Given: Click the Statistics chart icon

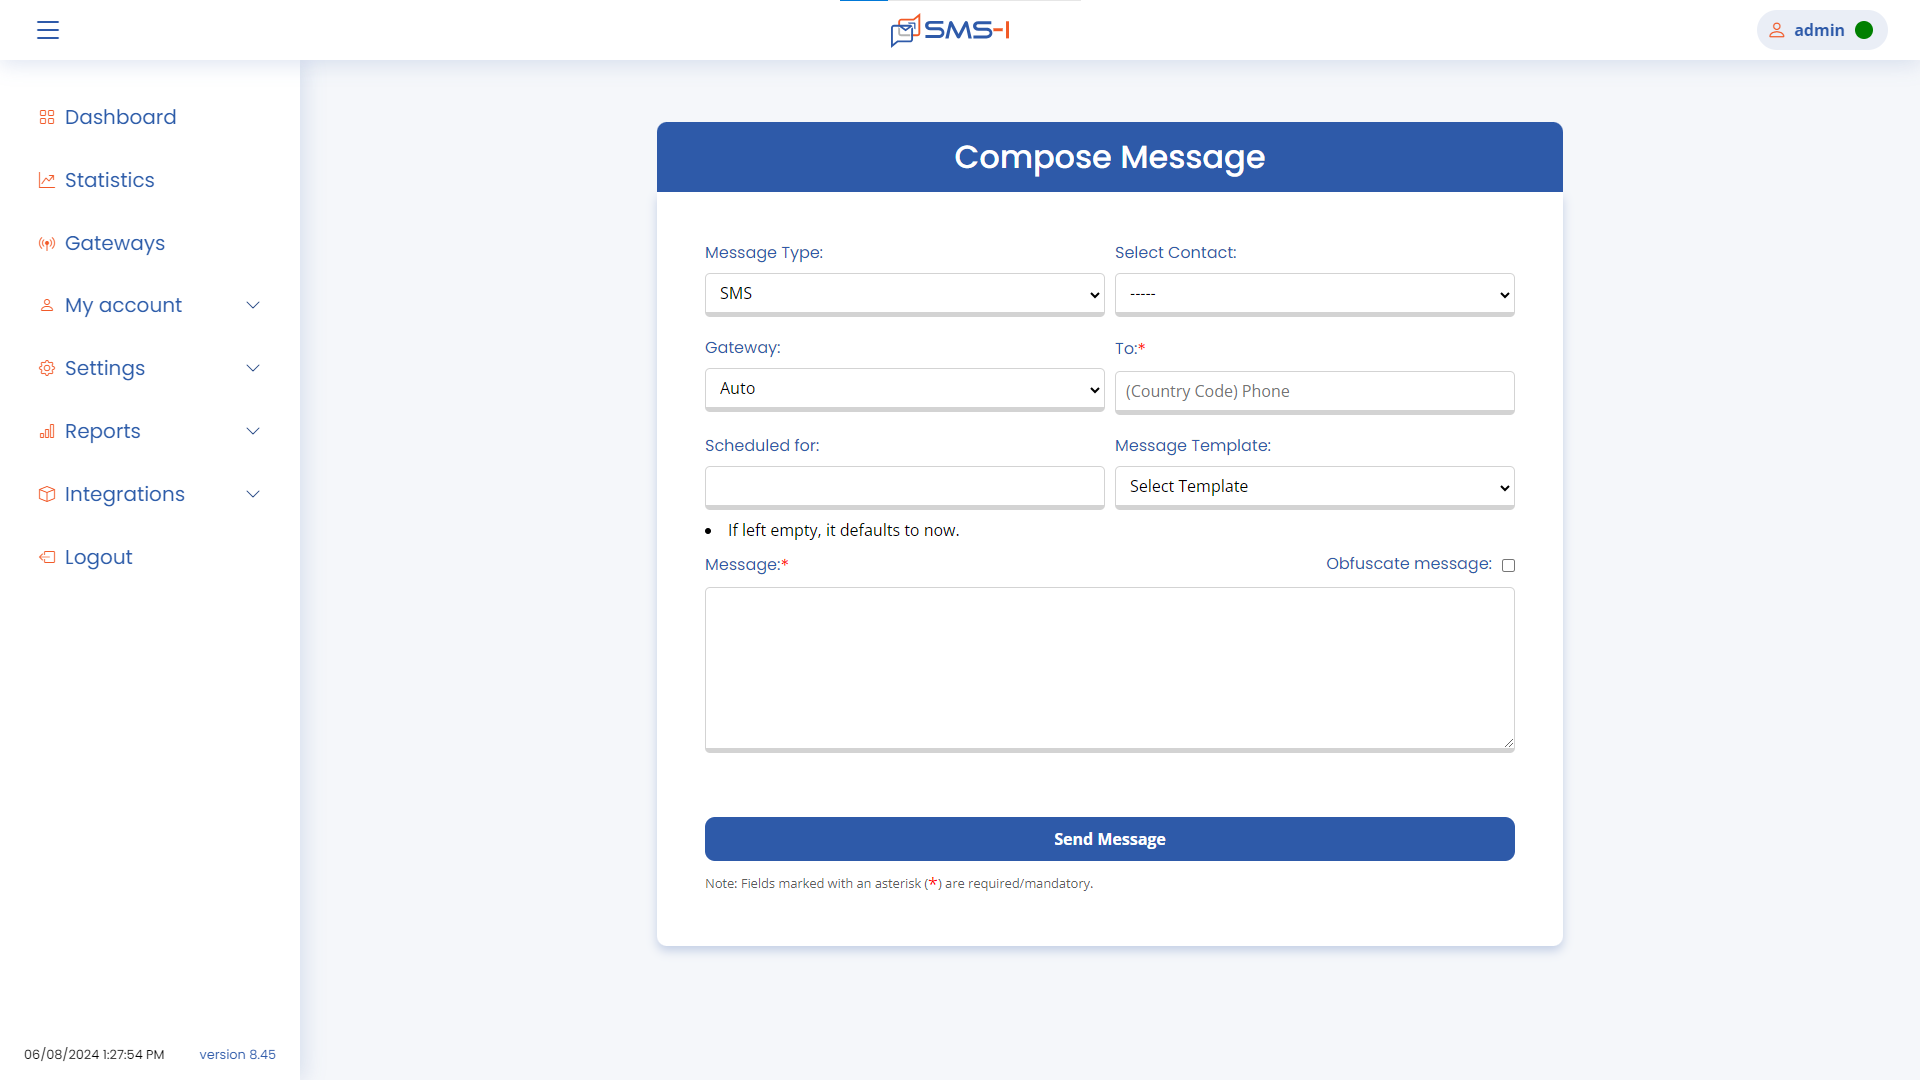Looking at the screenshot, I should 47,180.
